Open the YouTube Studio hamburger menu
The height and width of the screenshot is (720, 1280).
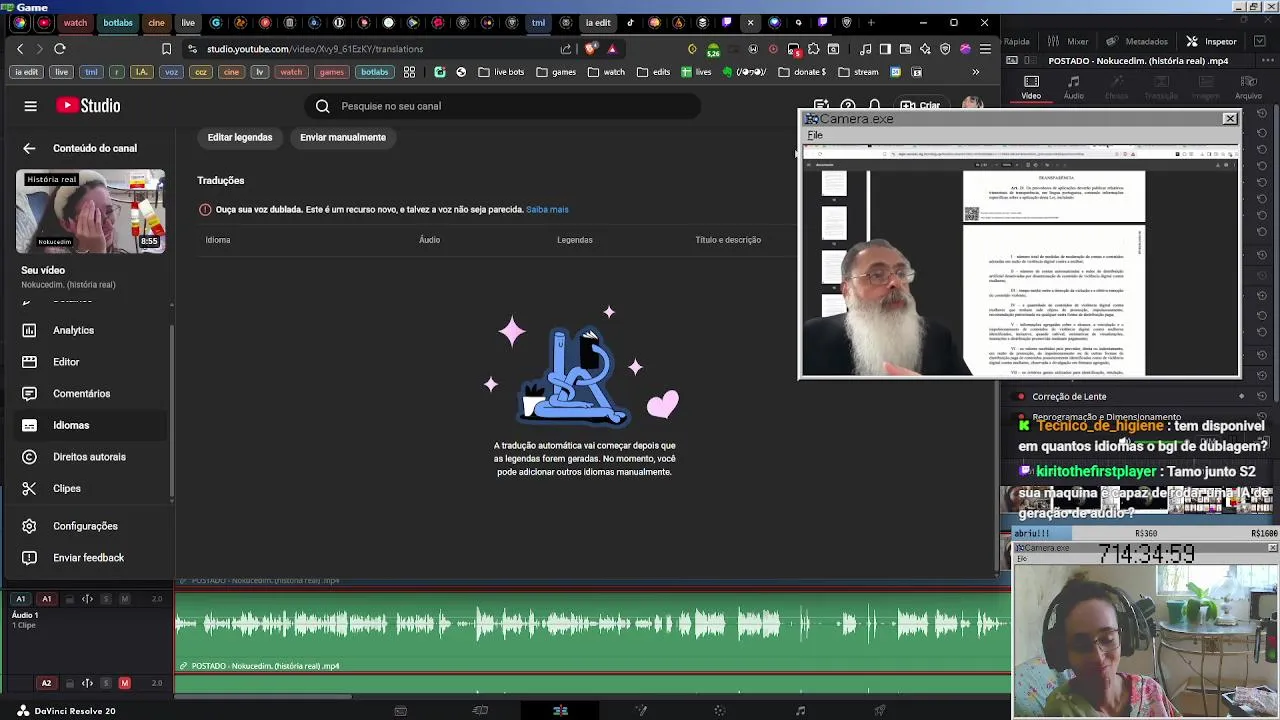pyautogui.click(x=30, y=106)
